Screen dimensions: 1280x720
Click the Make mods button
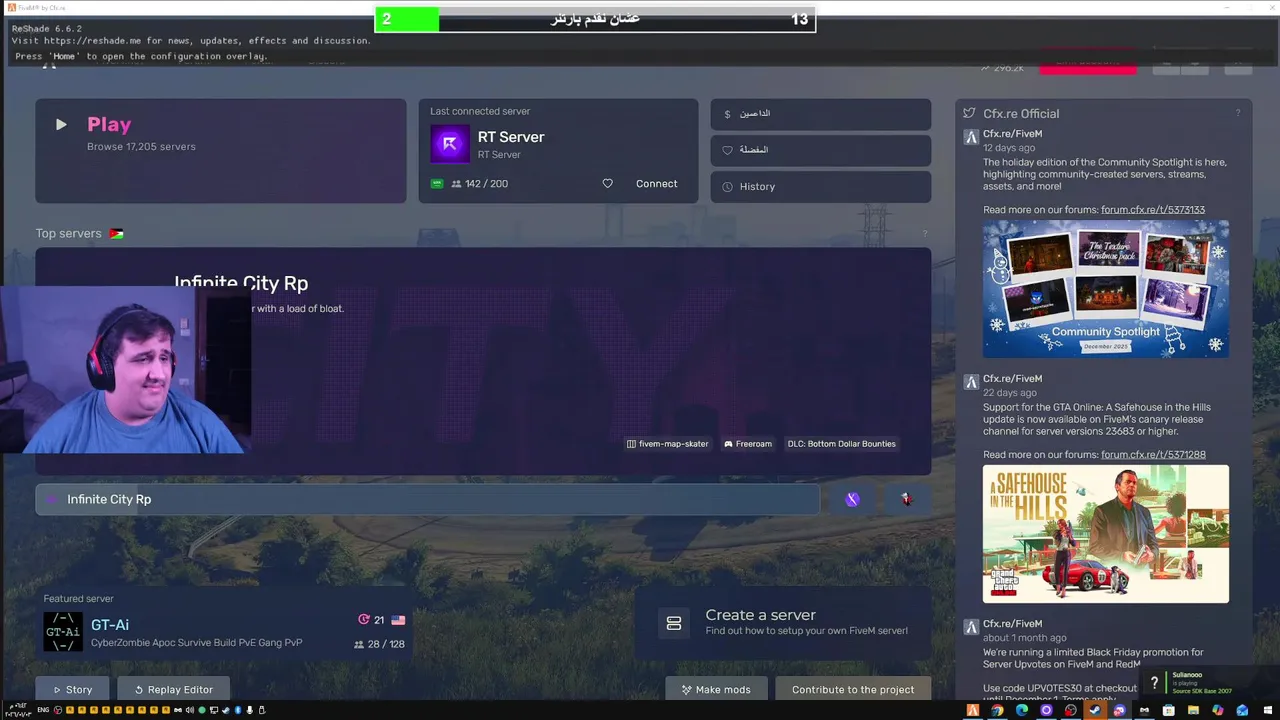click(x=716, y=689)
